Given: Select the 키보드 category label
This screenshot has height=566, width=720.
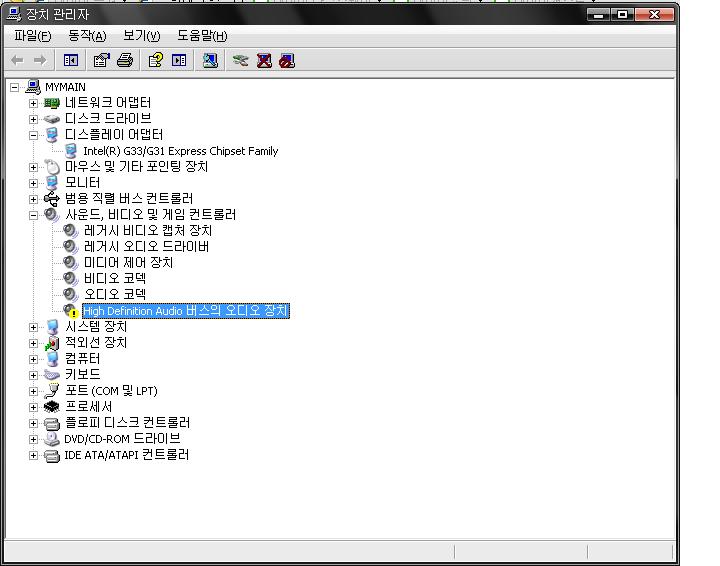Looking at the screenshot, I should (83, 375).
